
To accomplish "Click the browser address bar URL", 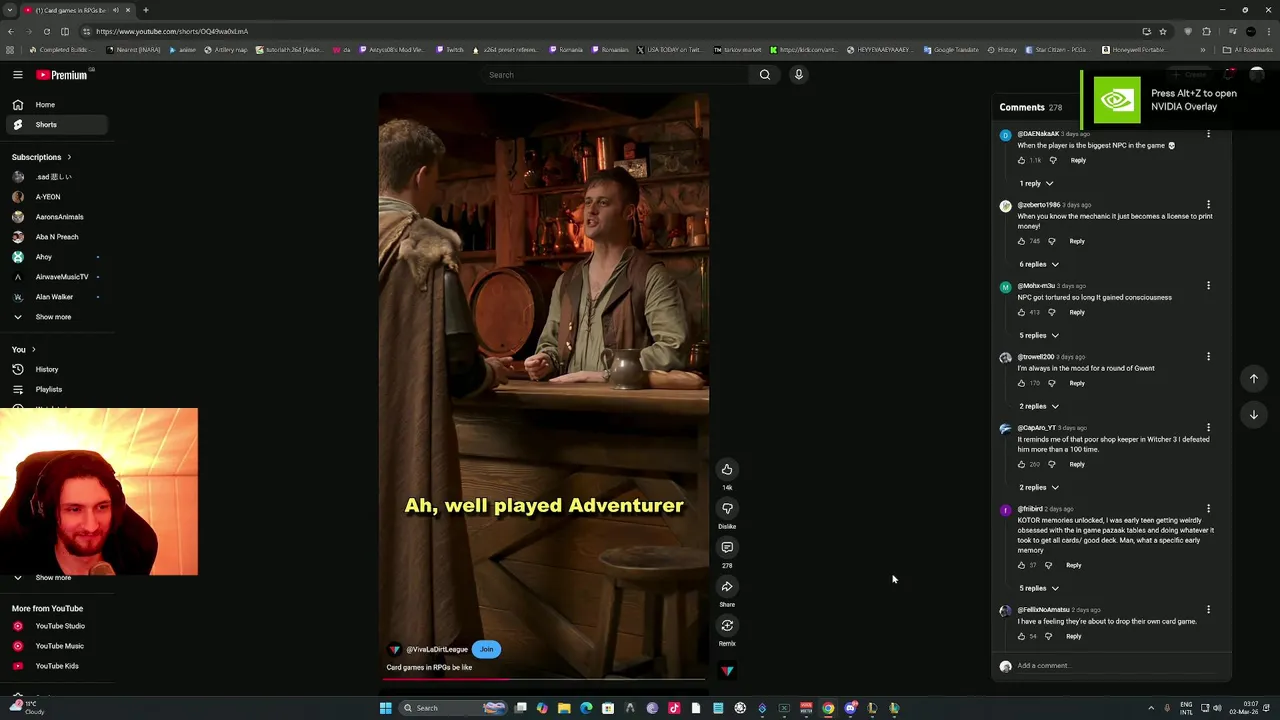I will [172, 31].
